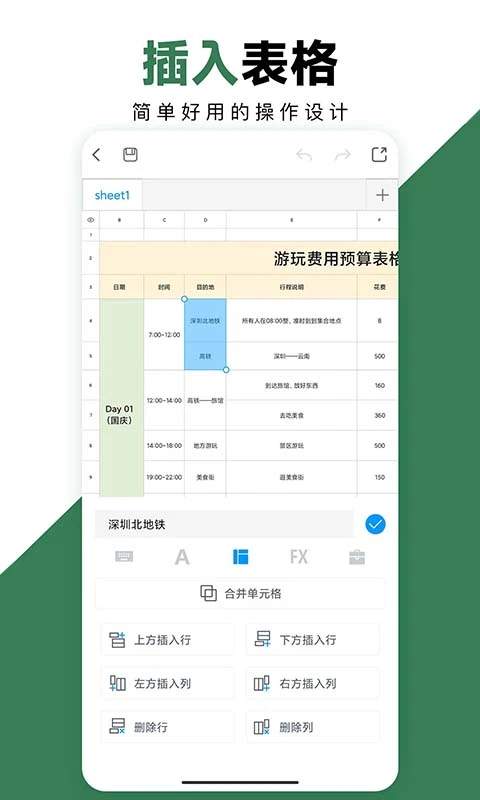Open the keyboard input tab

124,557
